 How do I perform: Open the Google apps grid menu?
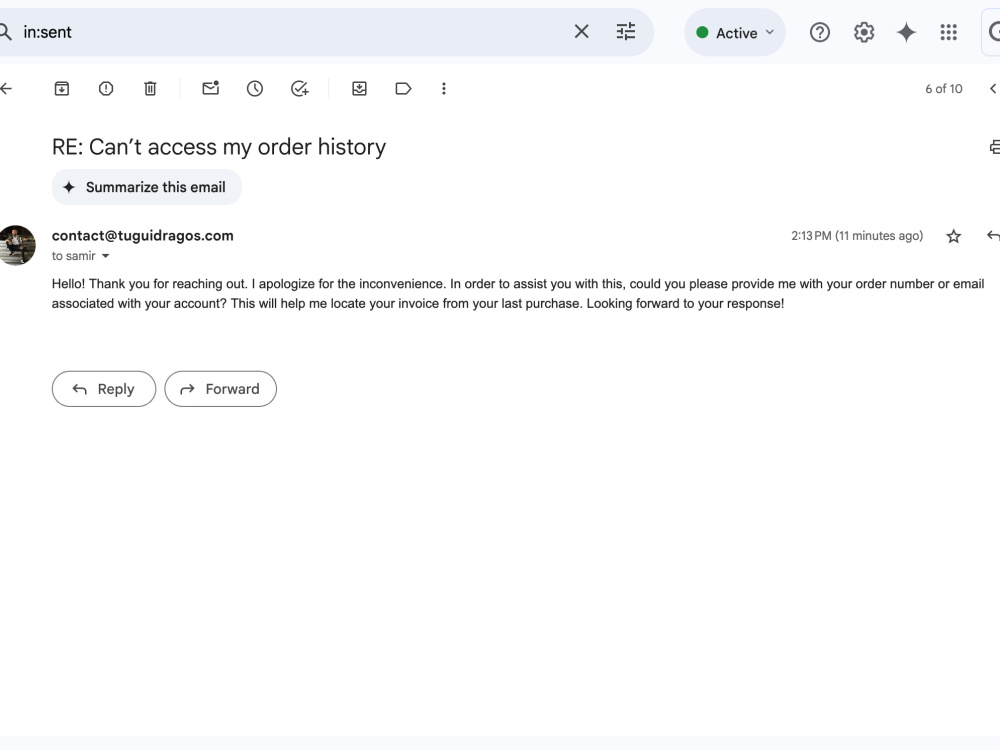tap(948, 31)
